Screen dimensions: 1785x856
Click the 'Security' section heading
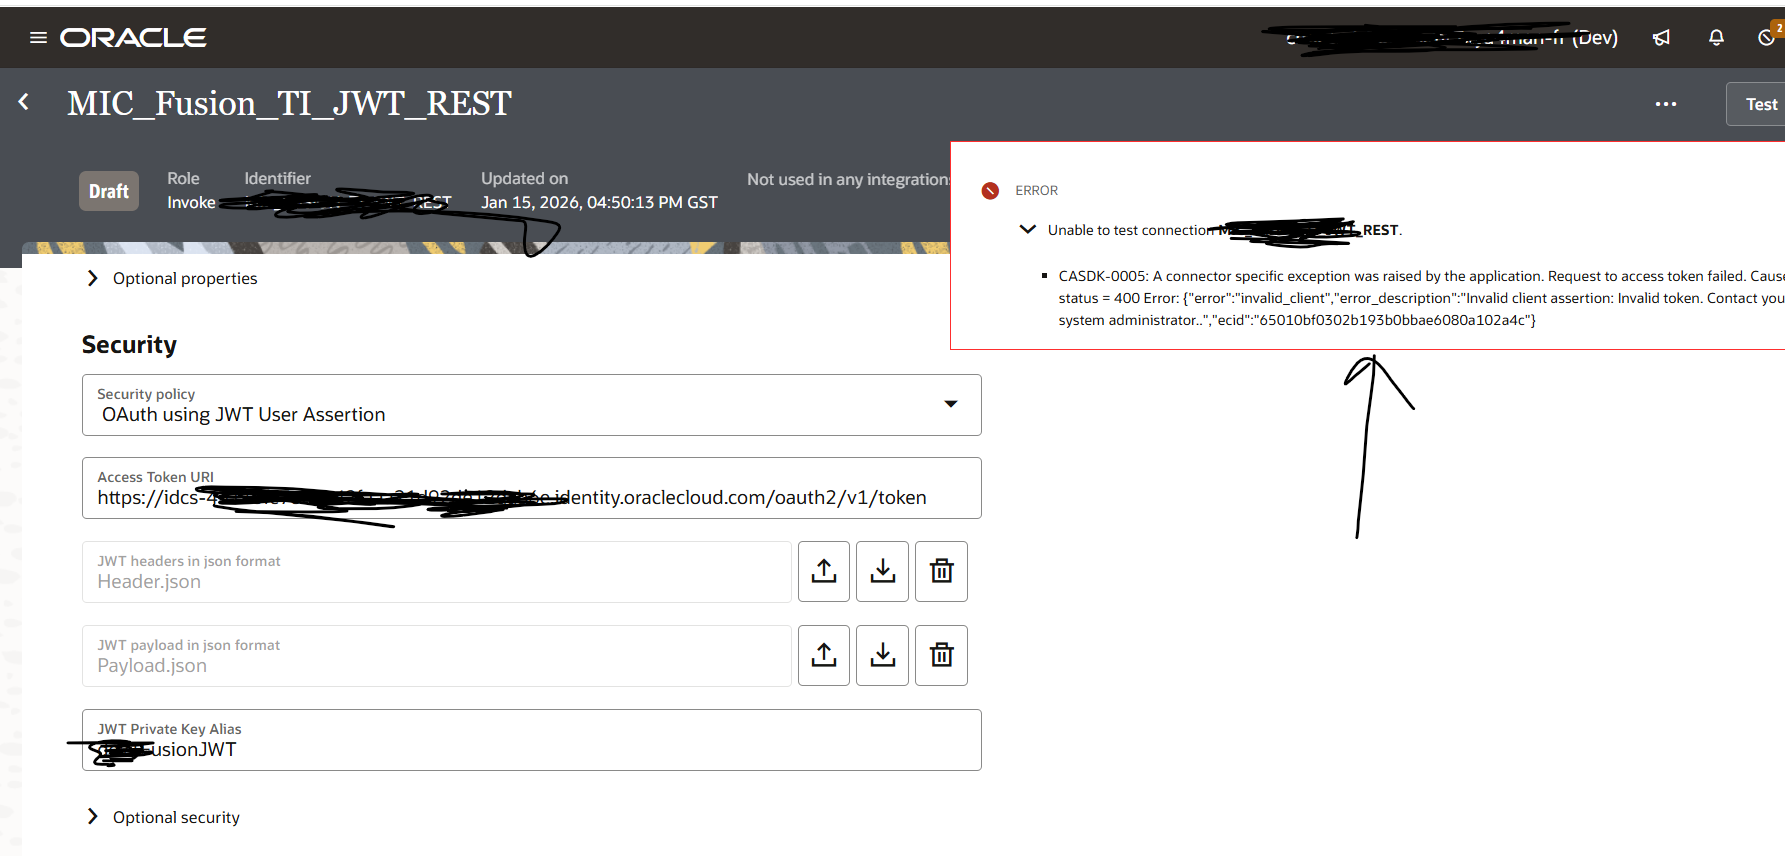pos(129,345)
